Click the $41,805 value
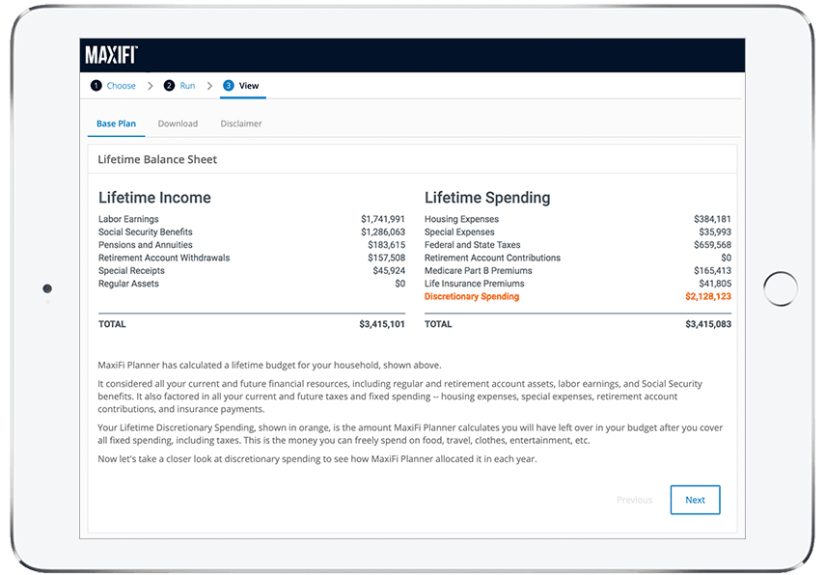The height and width of the screenshot is (575, 825). click(x=715, y=284)
